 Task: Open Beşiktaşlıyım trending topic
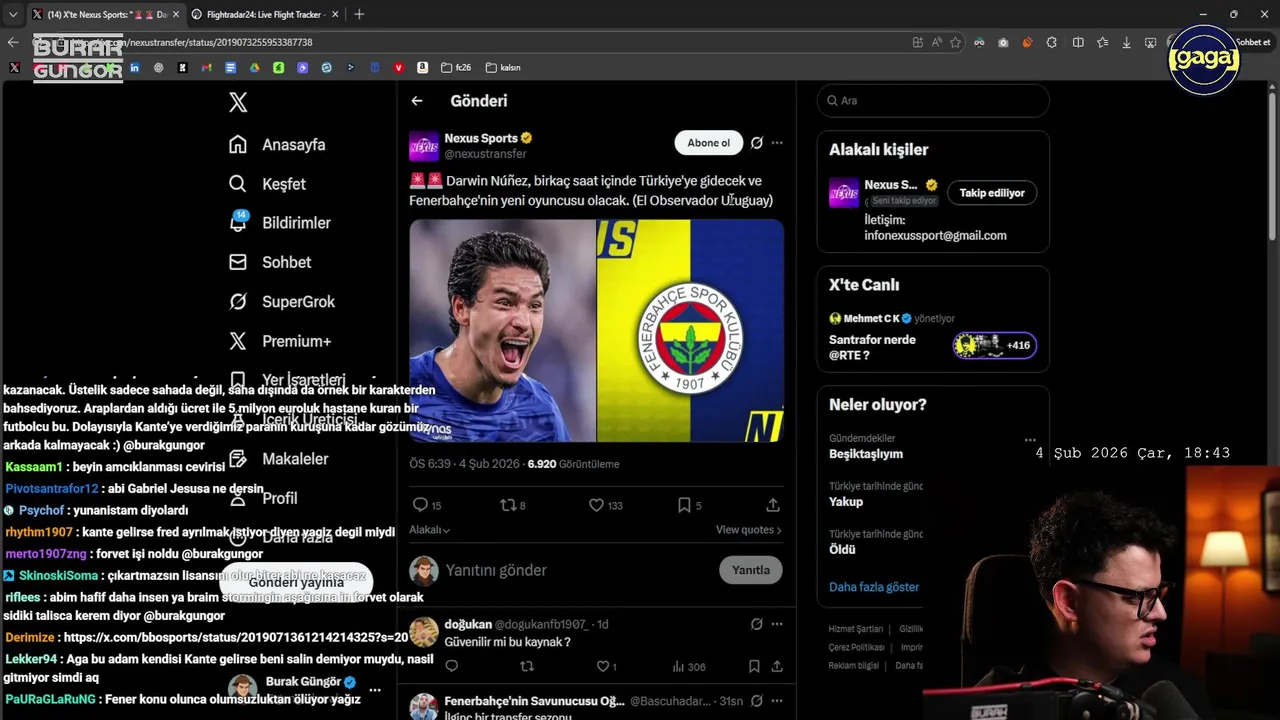tap(866, 454)
